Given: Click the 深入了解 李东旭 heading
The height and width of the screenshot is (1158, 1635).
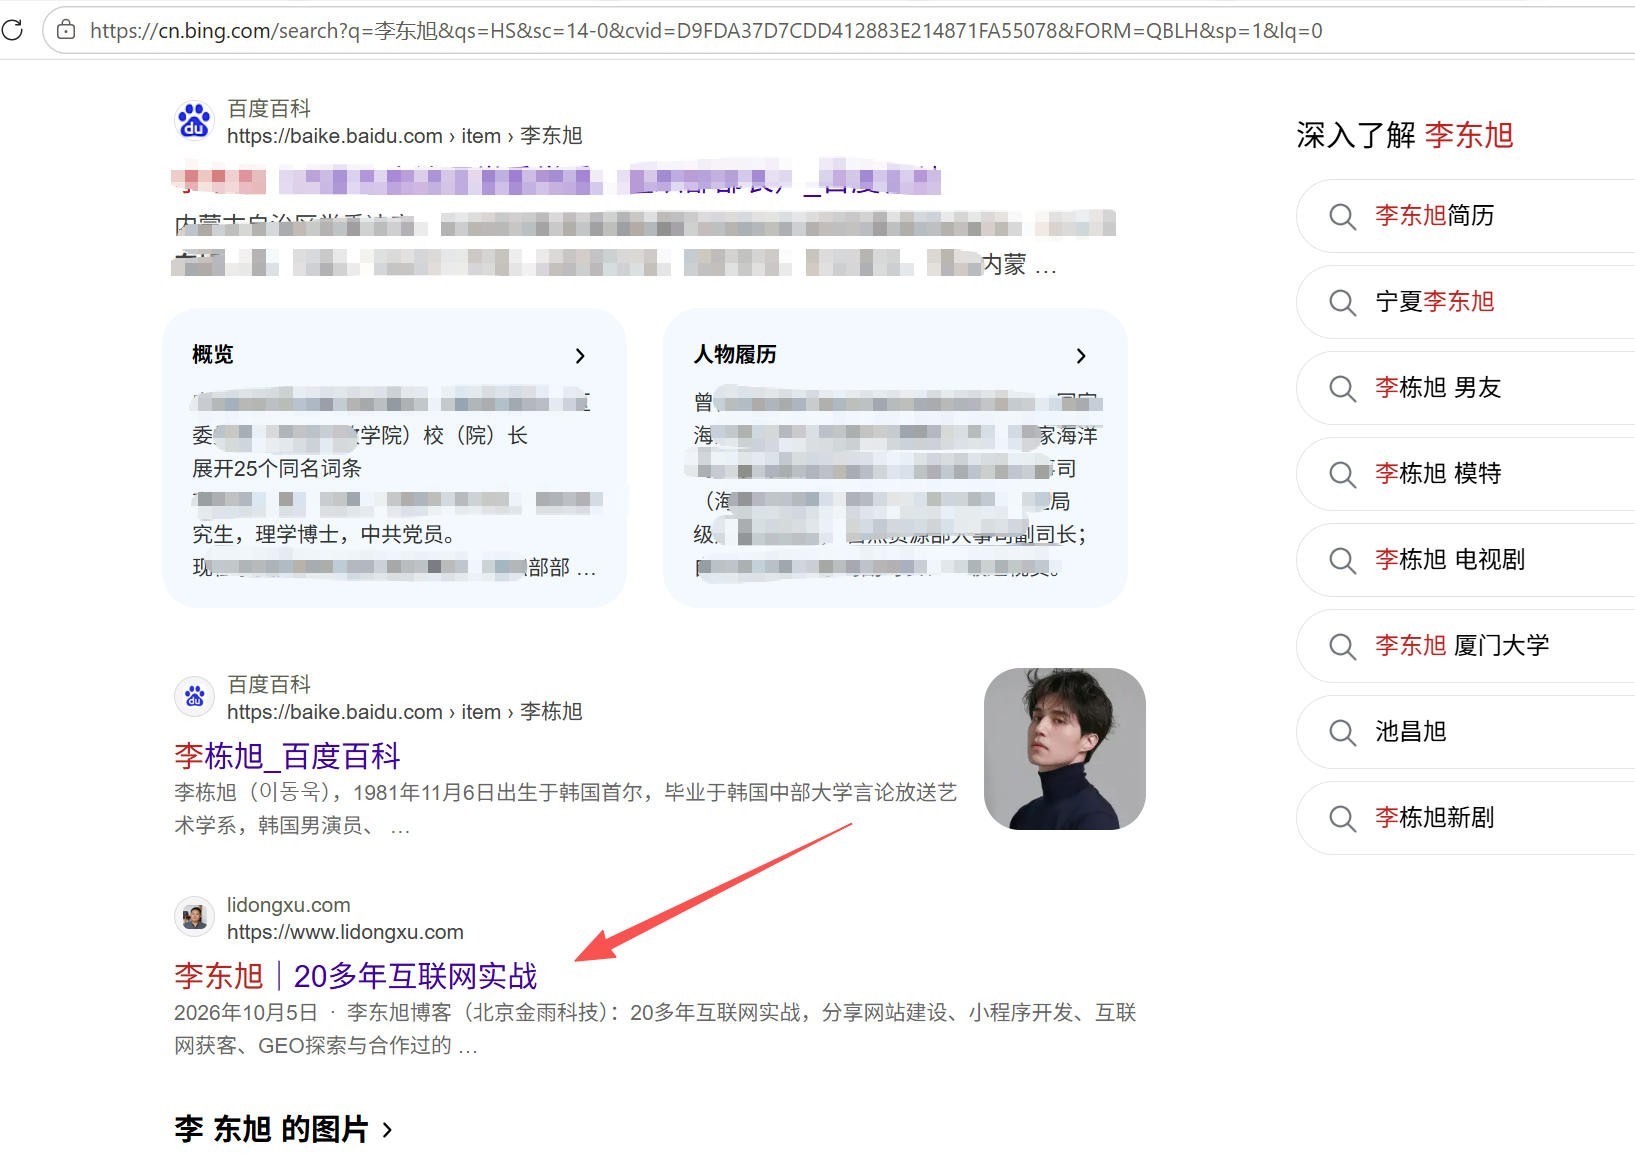Looking at the screenshot, I should pos(1405,135).
